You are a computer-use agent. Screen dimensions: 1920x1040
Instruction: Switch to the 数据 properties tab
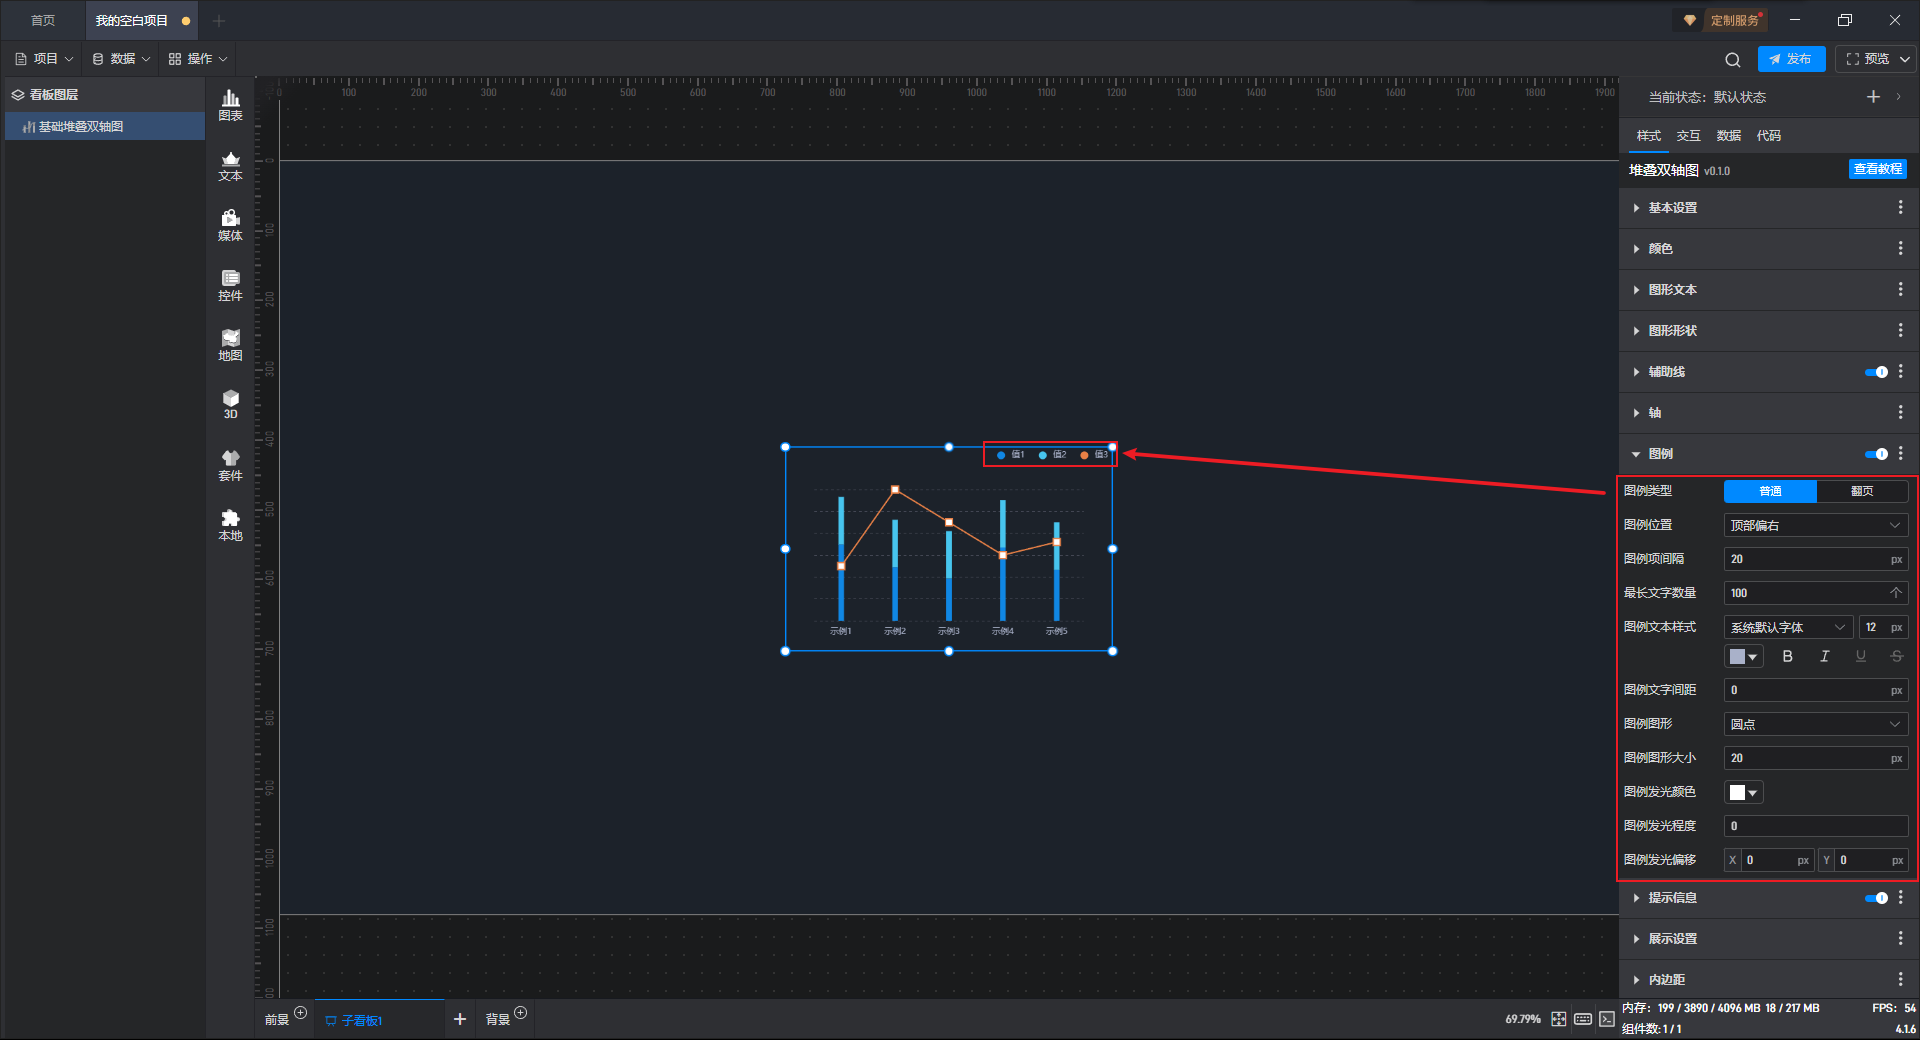[1729, 136]
